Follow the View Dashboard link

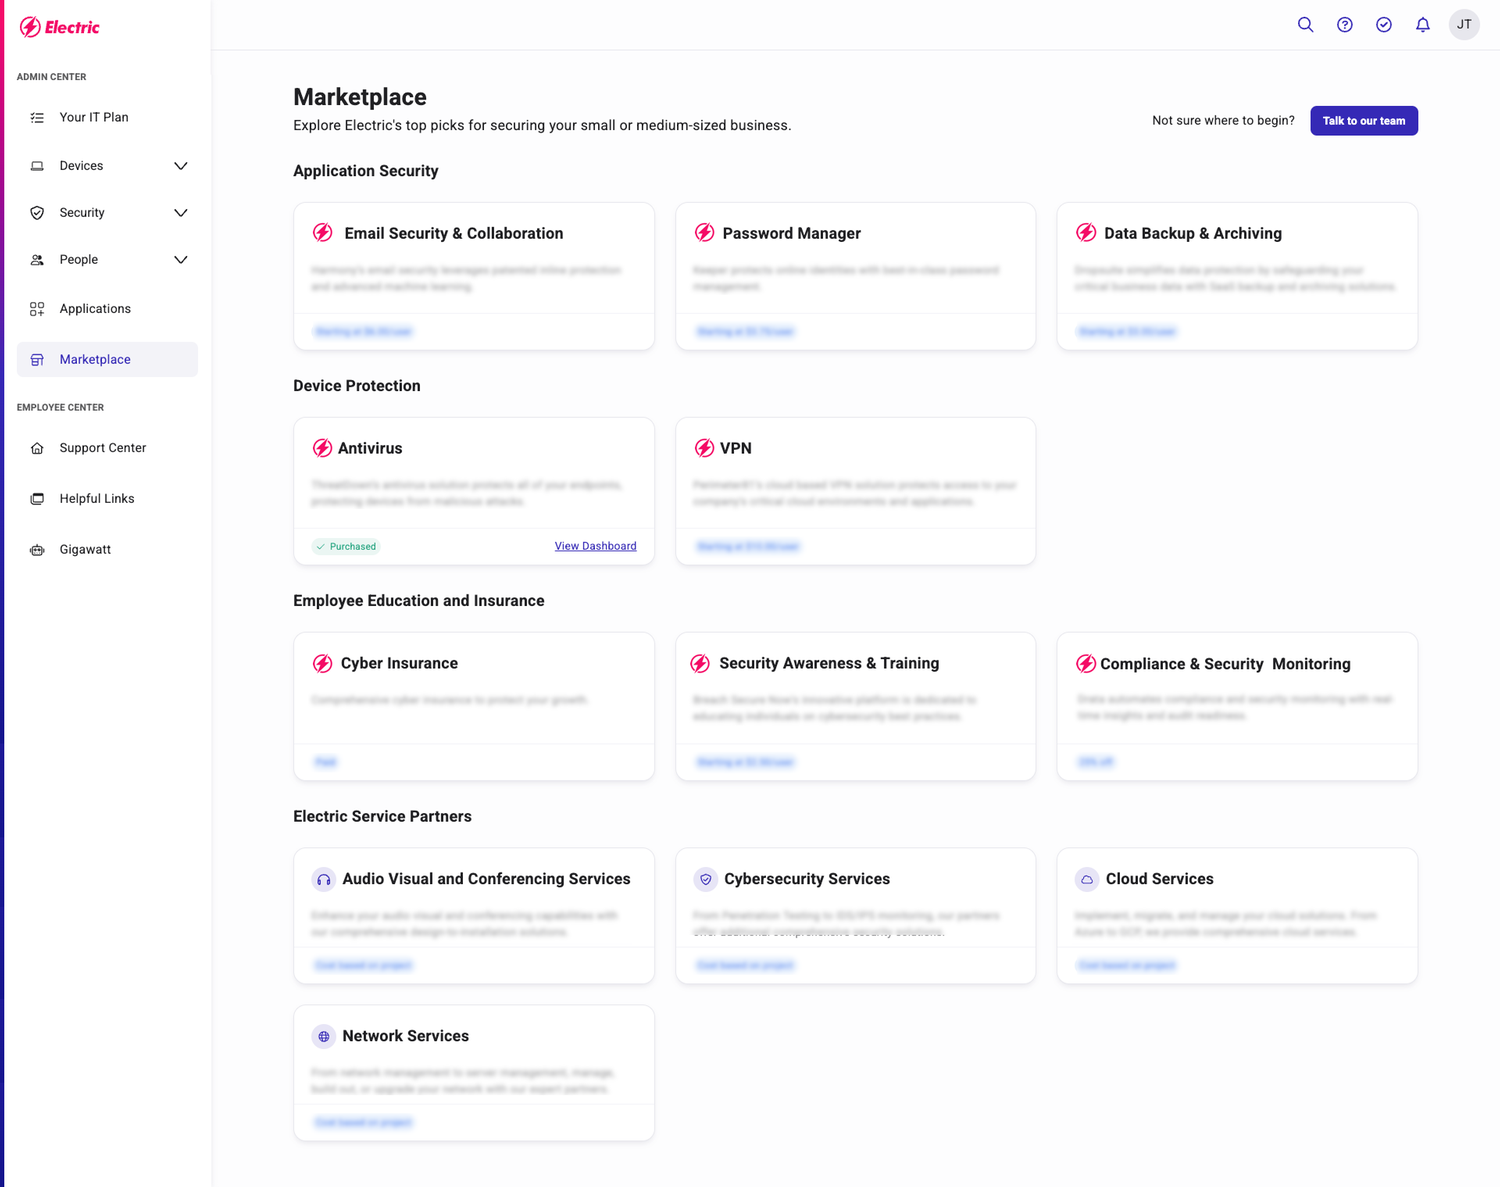tap(595, 546)
